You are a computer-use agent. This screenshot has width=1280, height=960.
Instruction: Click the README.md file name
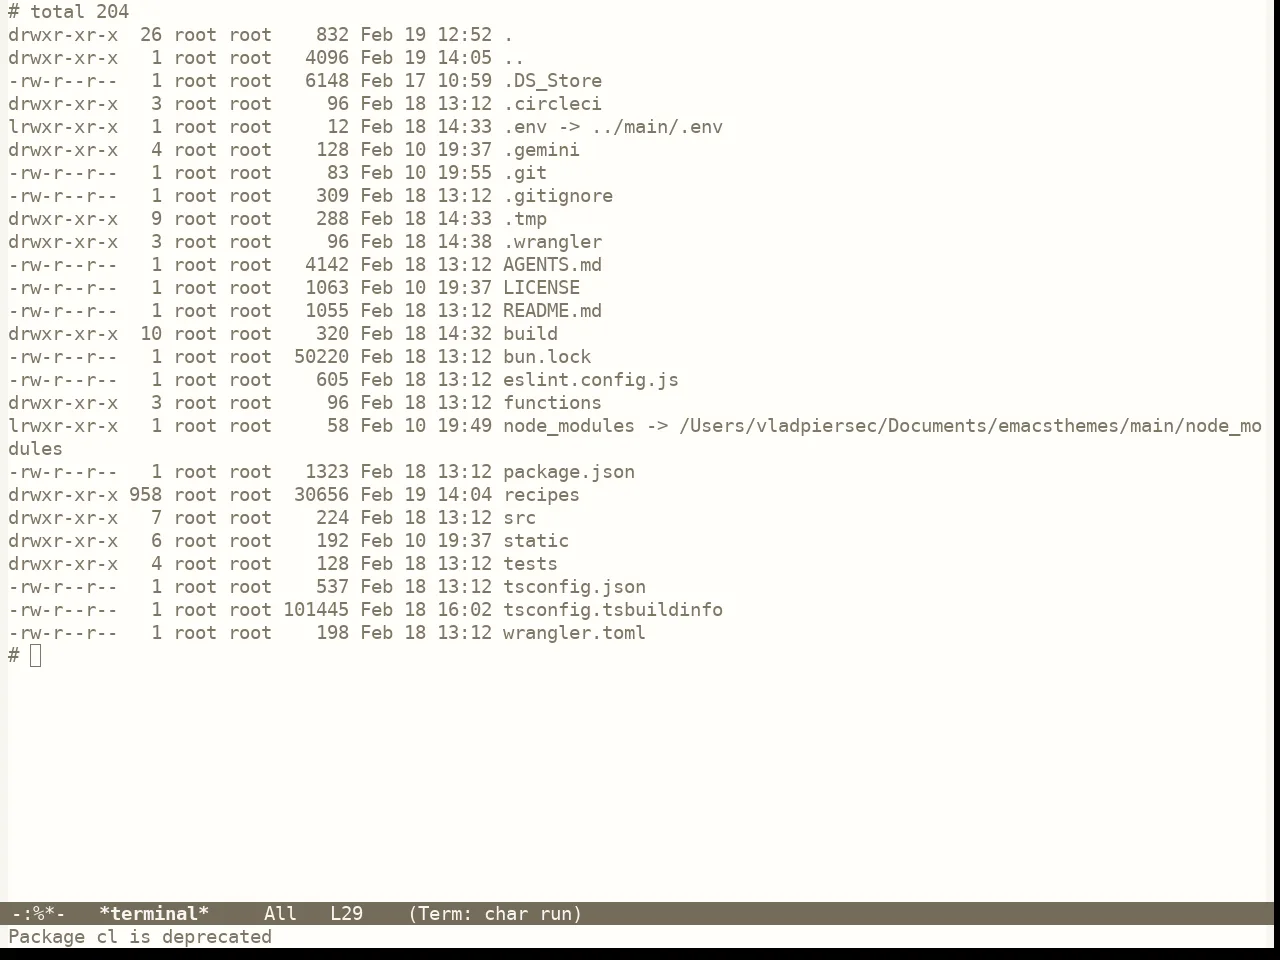tap(552, 311)
